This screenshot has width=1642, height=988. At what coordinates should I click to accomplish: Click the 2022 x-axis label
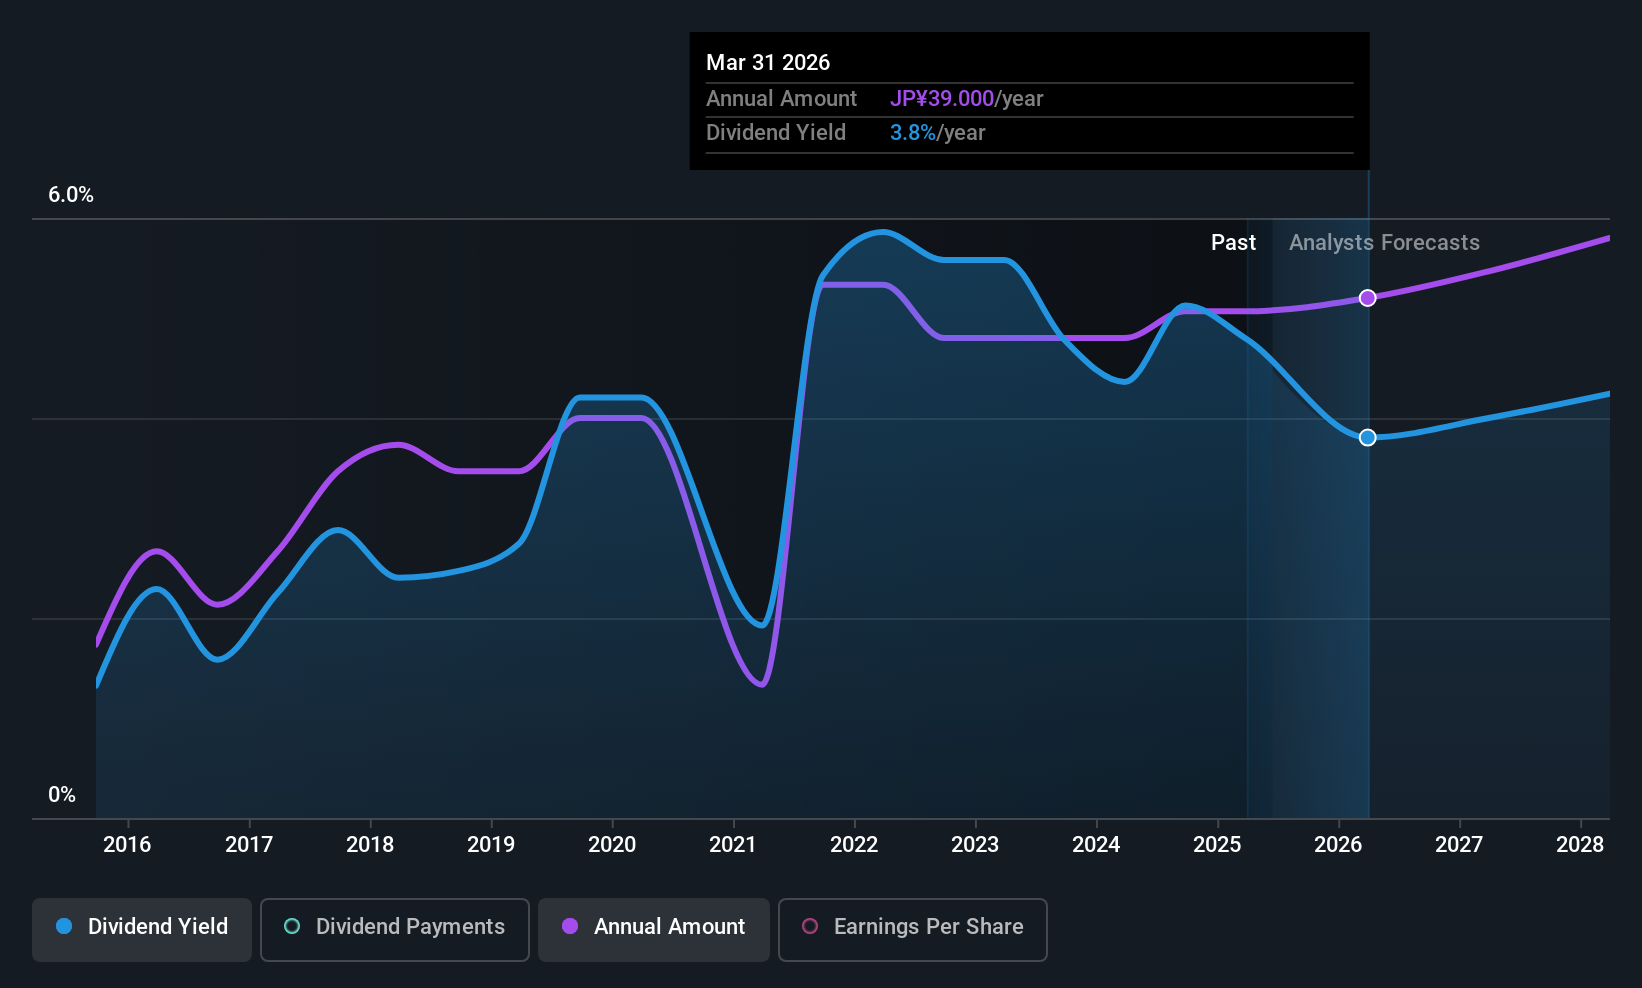tap(854, 845)
